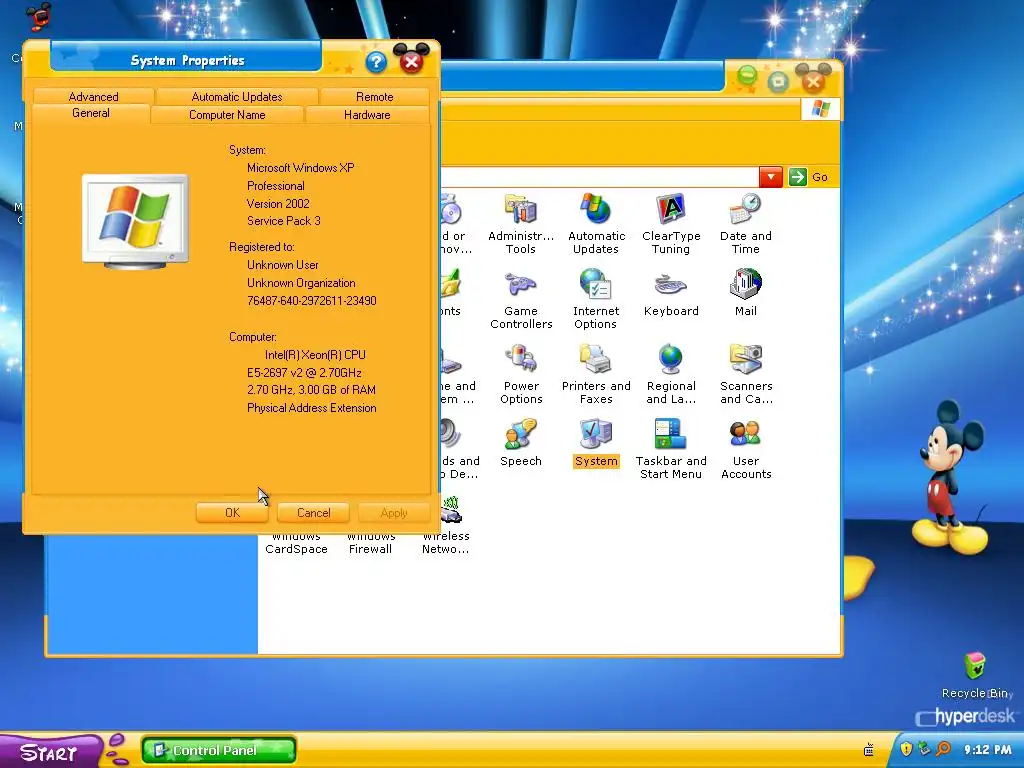Viewport: 1024px width, 768px height.
Task: Open Game Controllers icon
Action: pyautogui.click(x=520, y=298)
